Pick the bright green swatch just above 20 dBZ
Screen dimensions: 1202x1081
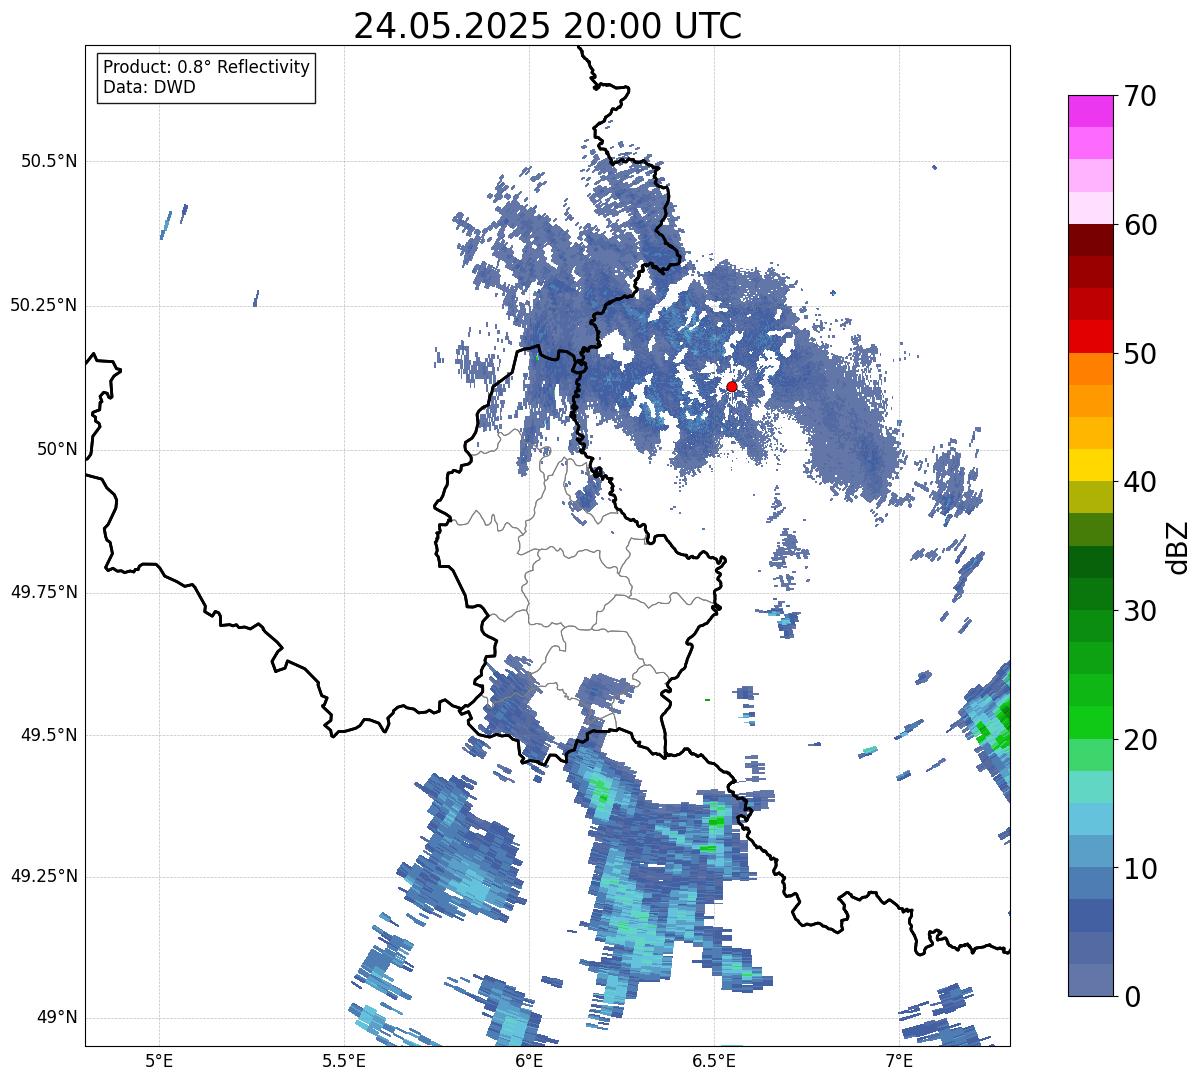tap(1090, 723)
